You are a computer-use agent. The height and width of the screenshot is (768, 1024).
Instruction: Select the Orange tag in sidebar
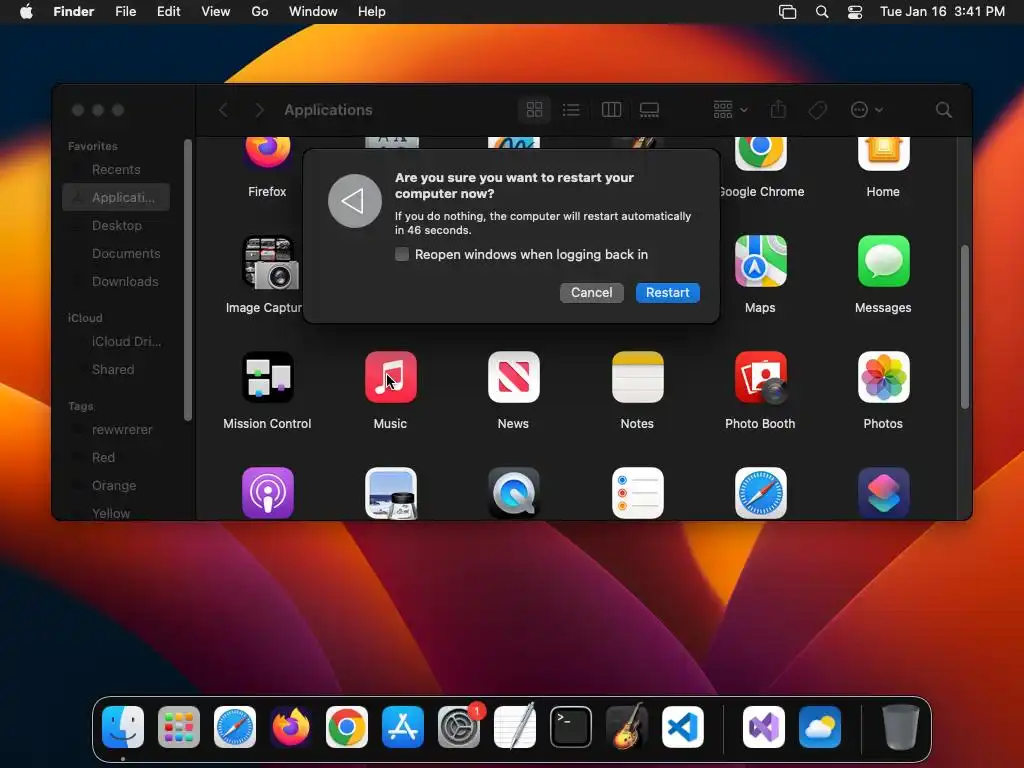[116, 486]
